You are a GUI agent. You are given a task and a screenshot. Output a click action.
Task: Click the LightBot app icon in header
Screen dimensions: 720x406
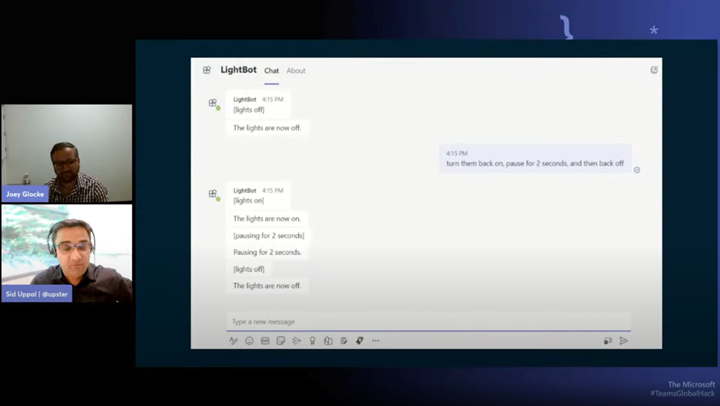(x=207, y=70)
